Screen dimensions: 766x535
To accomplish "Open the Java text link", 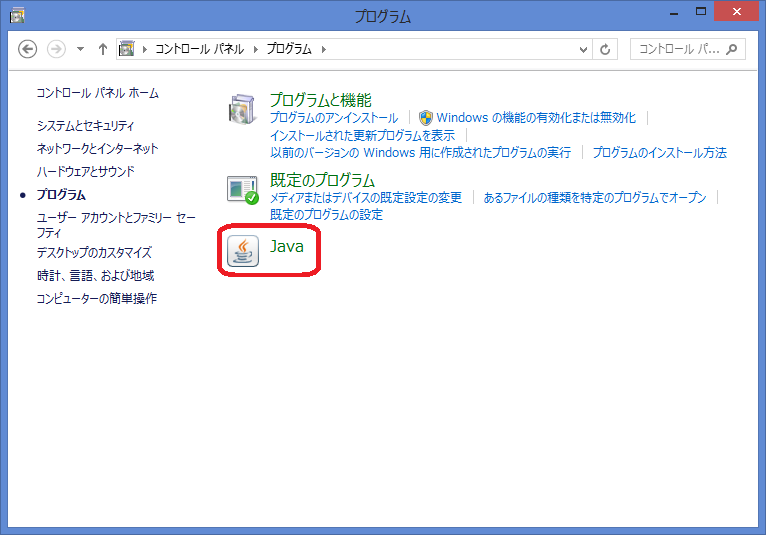I will click(287, 246).
